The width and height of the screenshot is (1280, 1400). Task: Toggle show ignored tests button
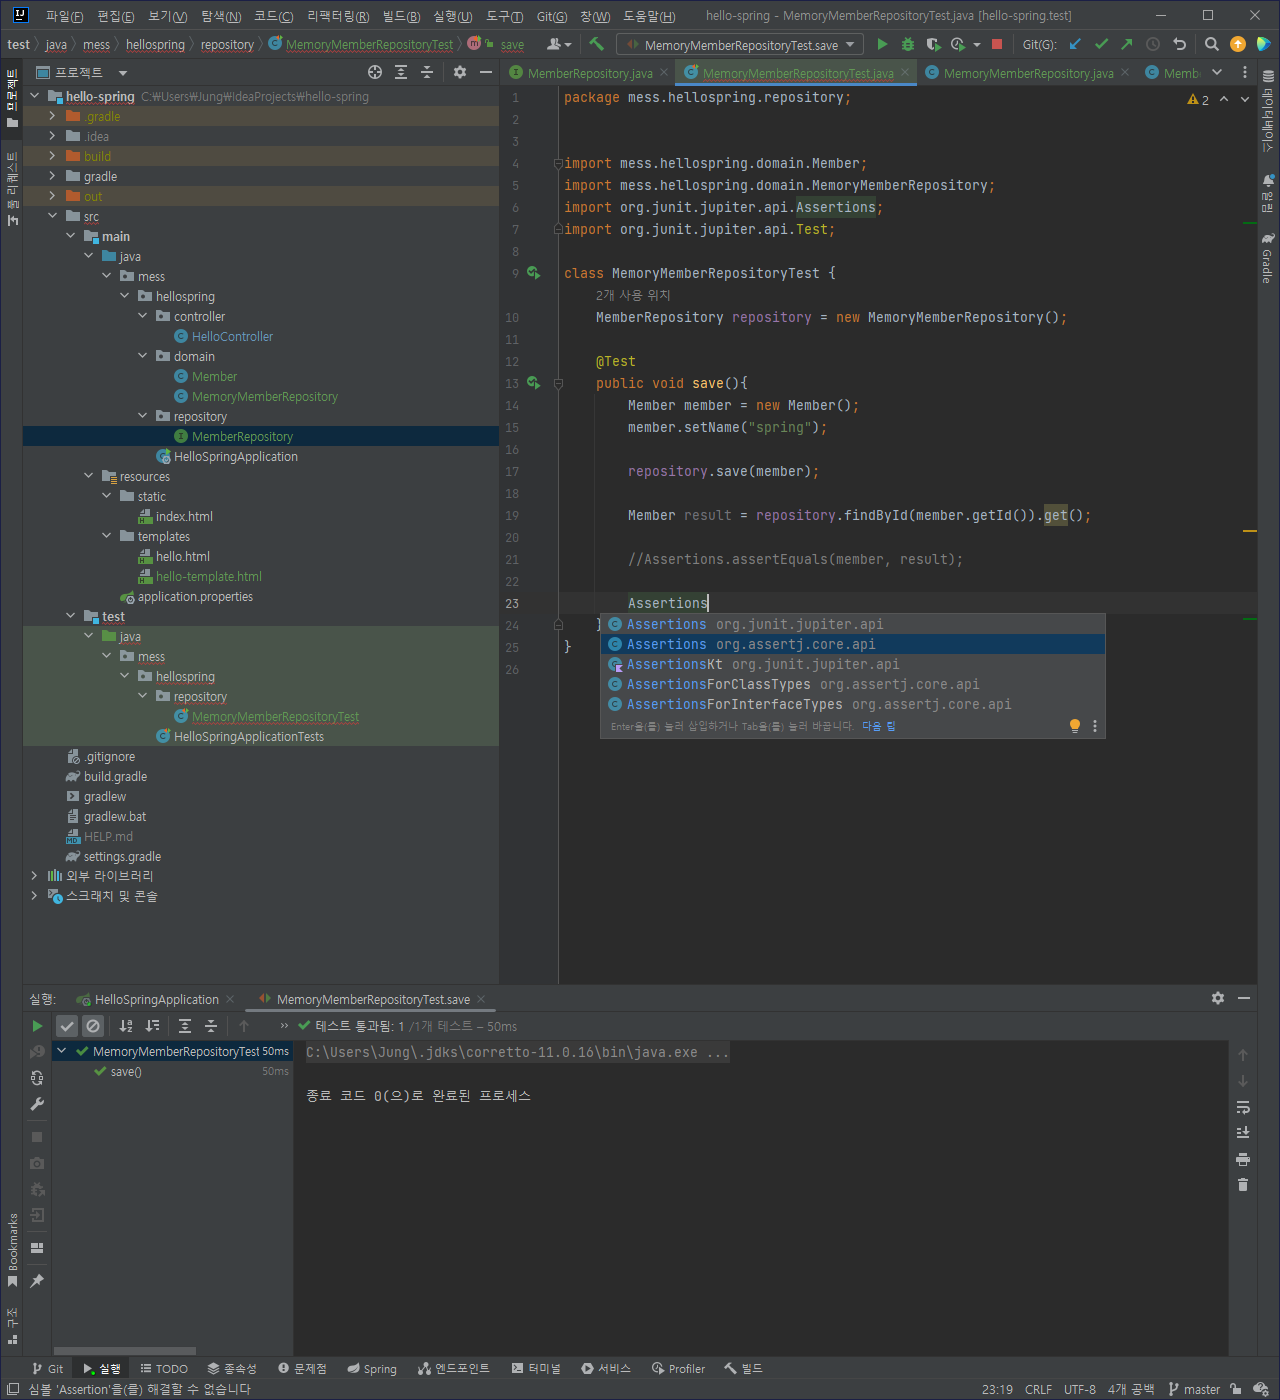click(x=93, y=1026)
